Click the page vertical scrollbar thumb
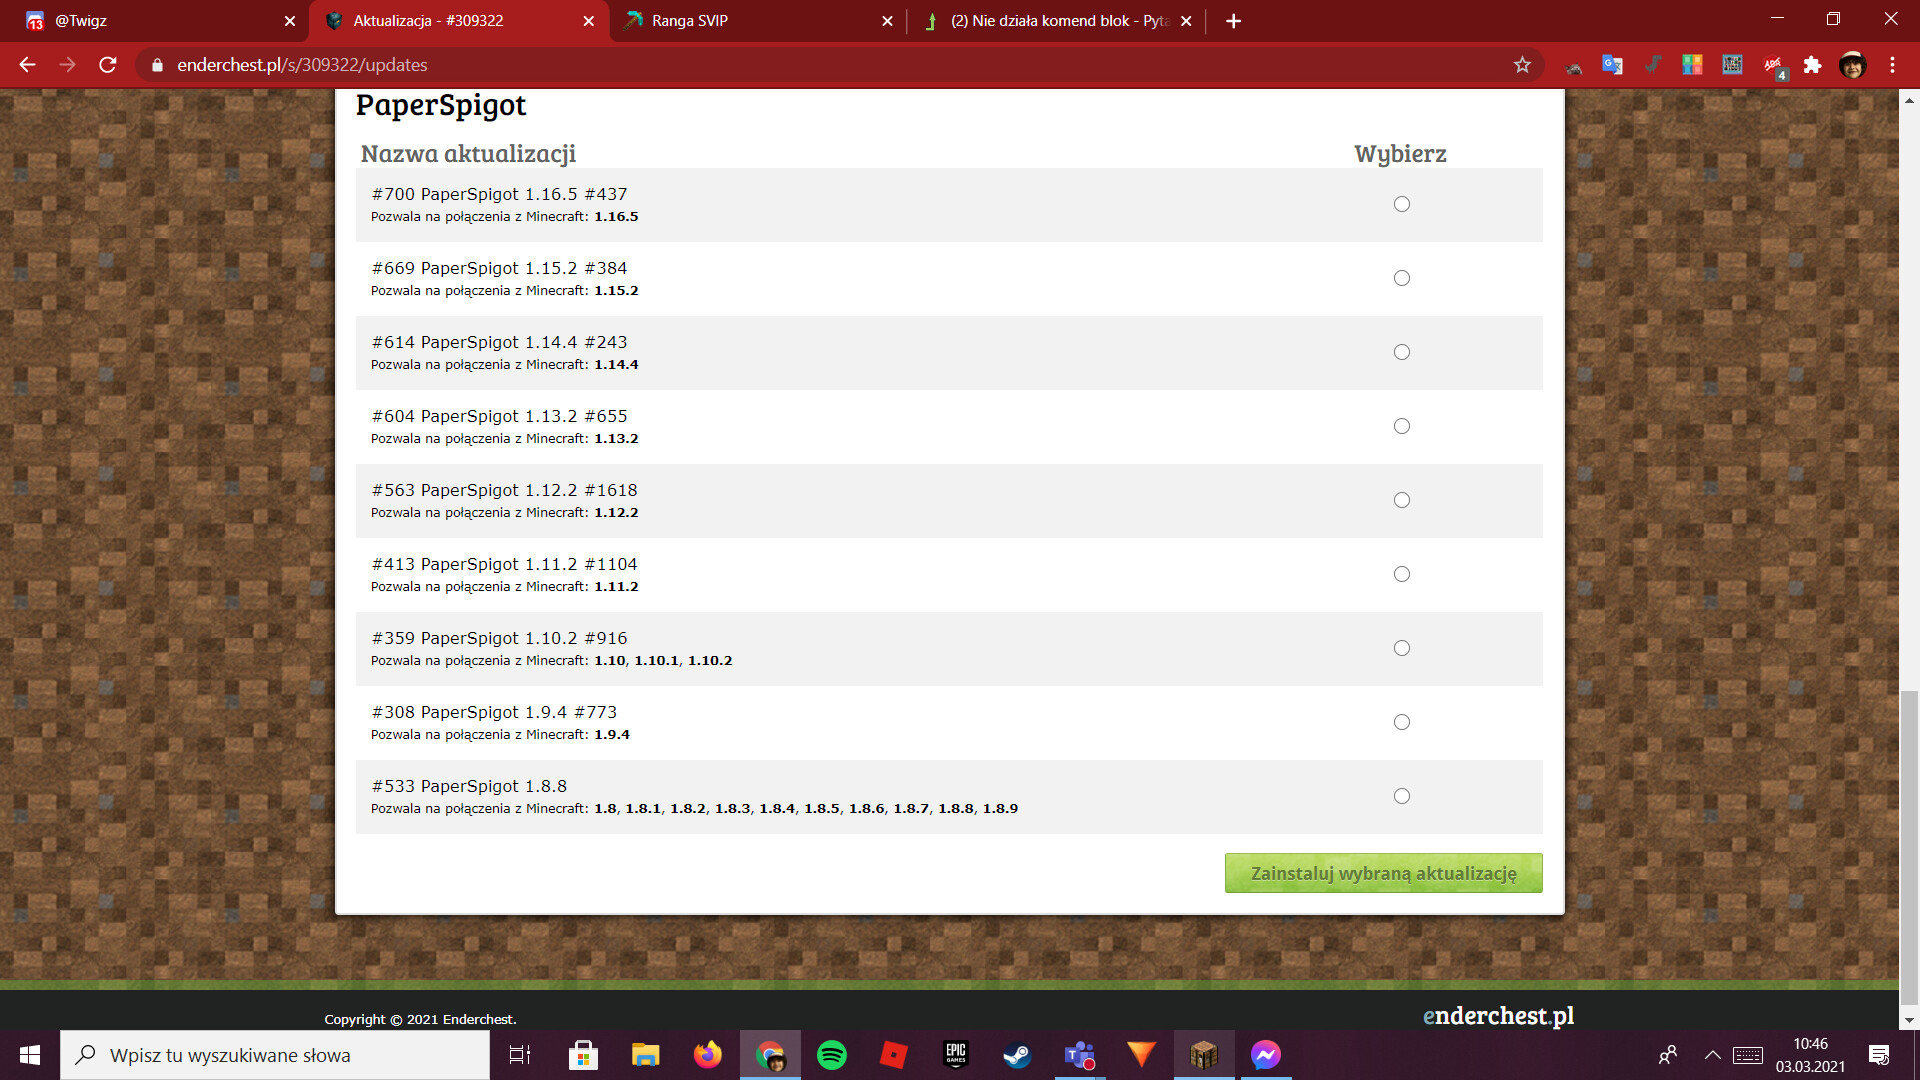The height and width of the screenshot is (1080, 1920). (x=1909, y=845)
